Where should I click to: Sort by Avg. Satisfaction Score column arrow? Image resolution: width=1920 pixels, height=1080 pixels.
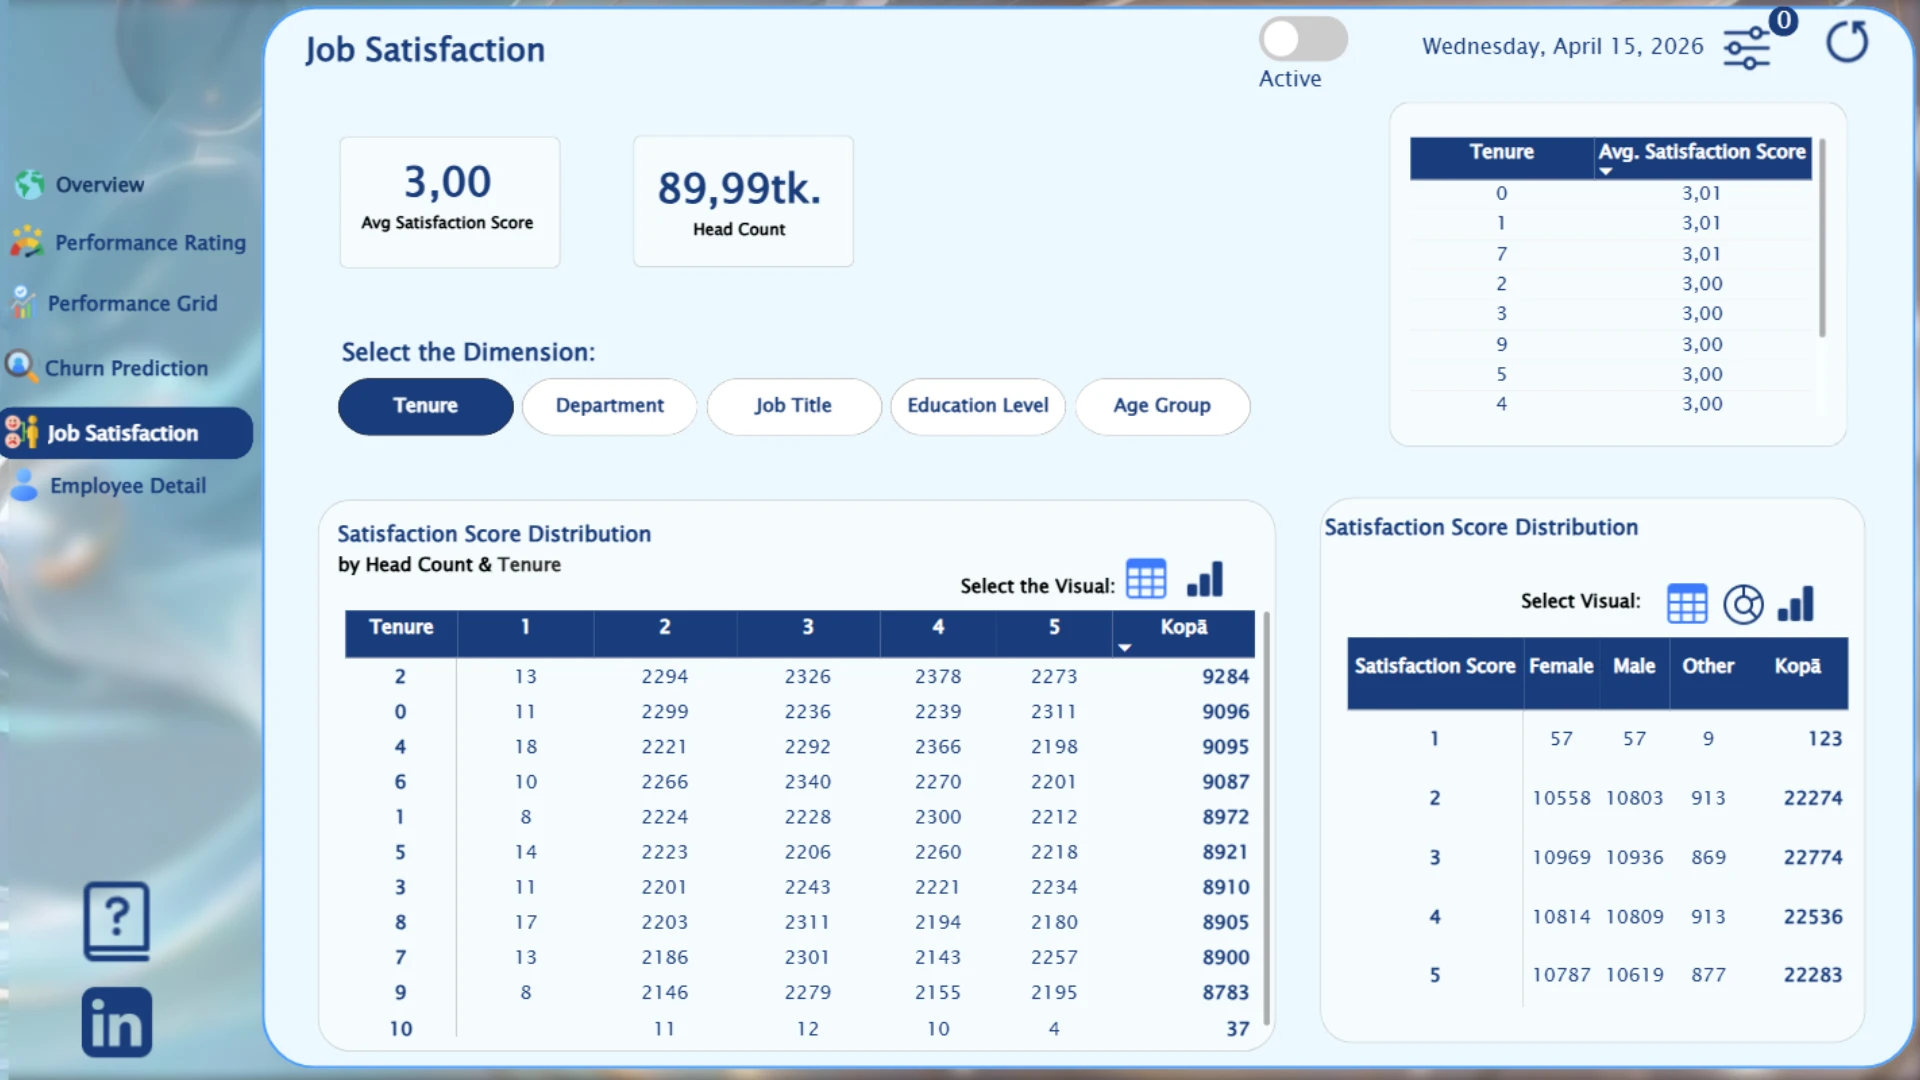coord(1606,172)
